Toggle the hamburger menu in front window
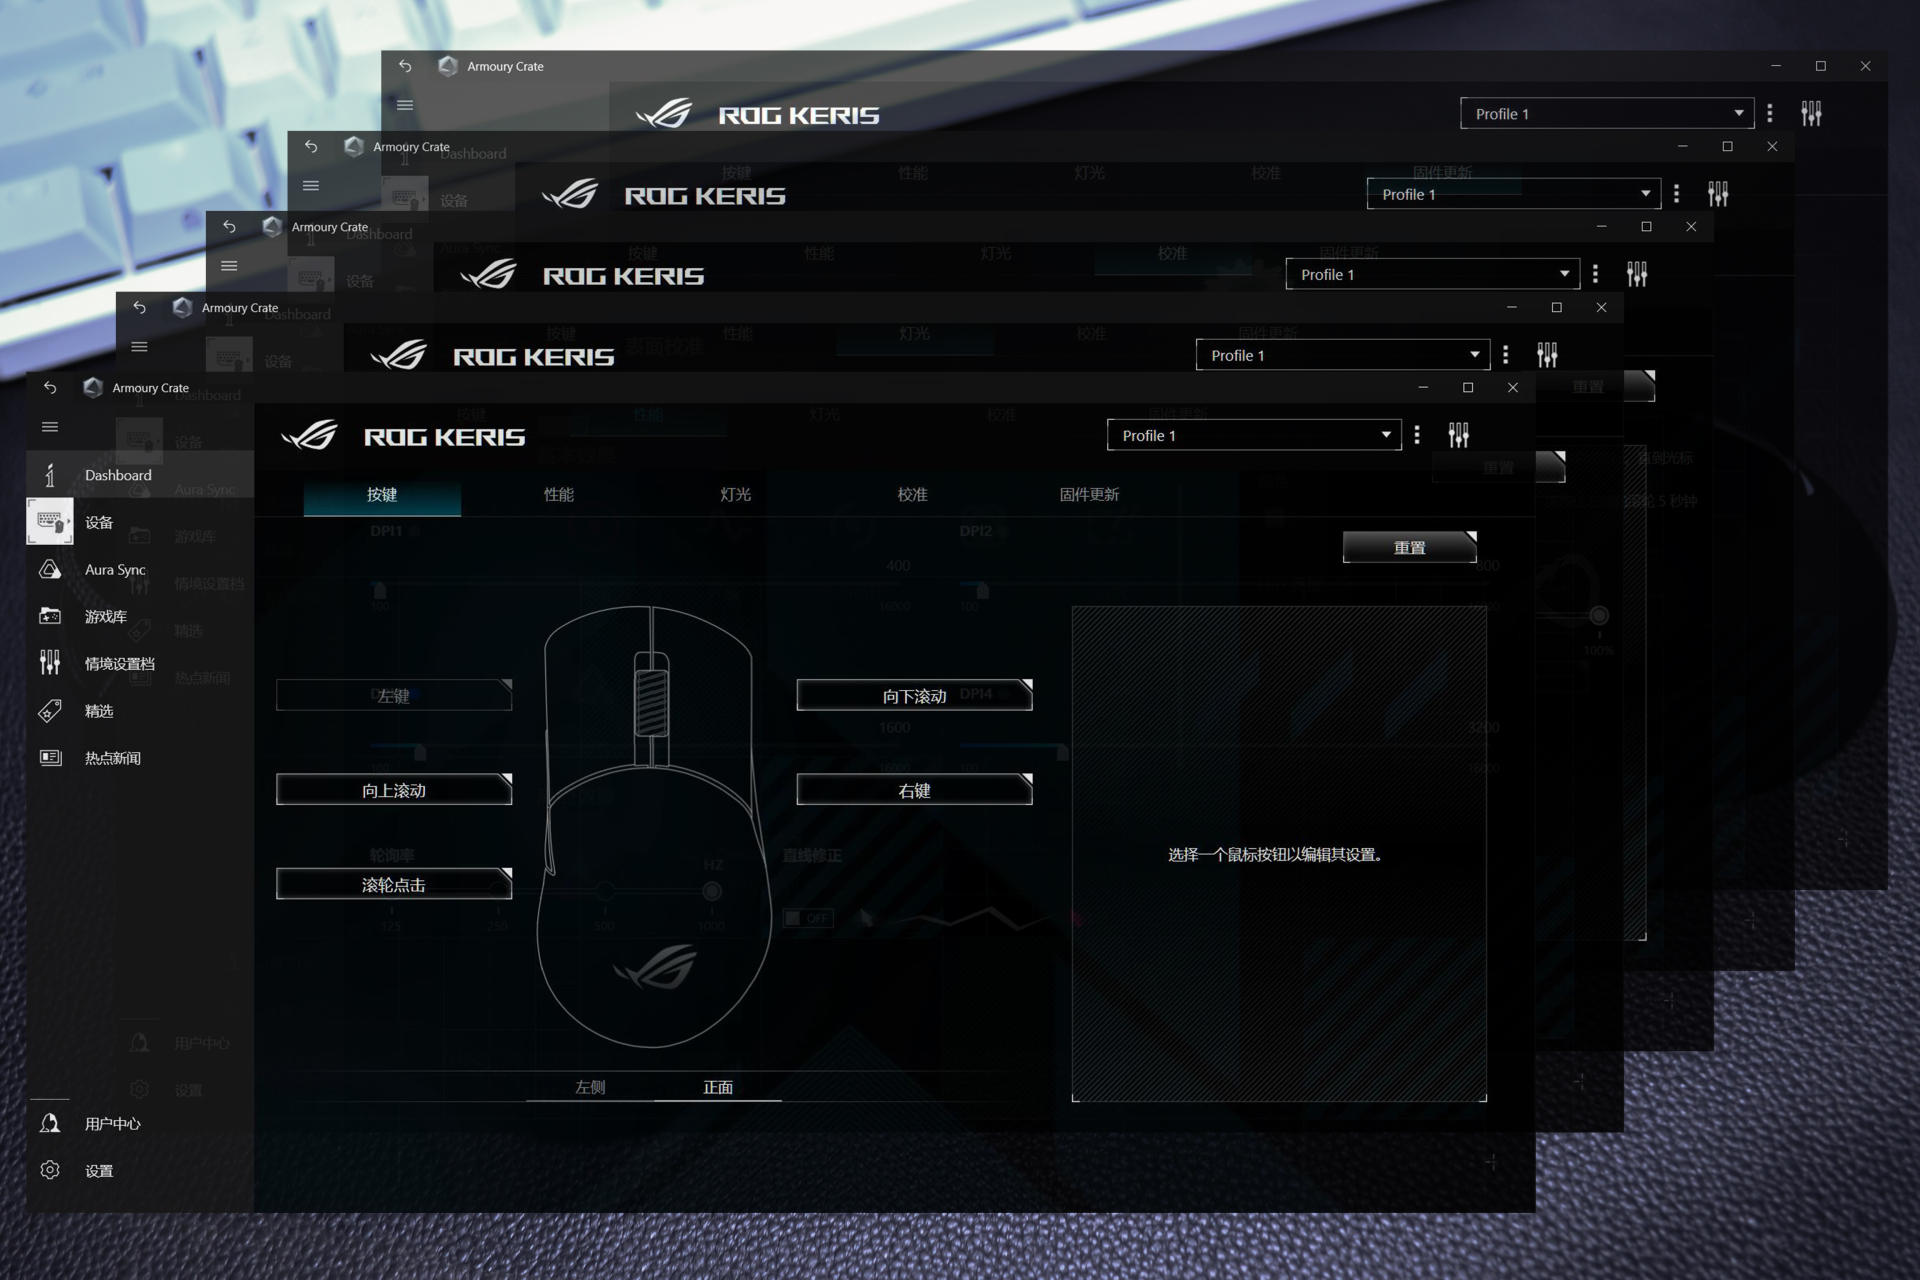 pyautogui.click(x=50, y=427)
